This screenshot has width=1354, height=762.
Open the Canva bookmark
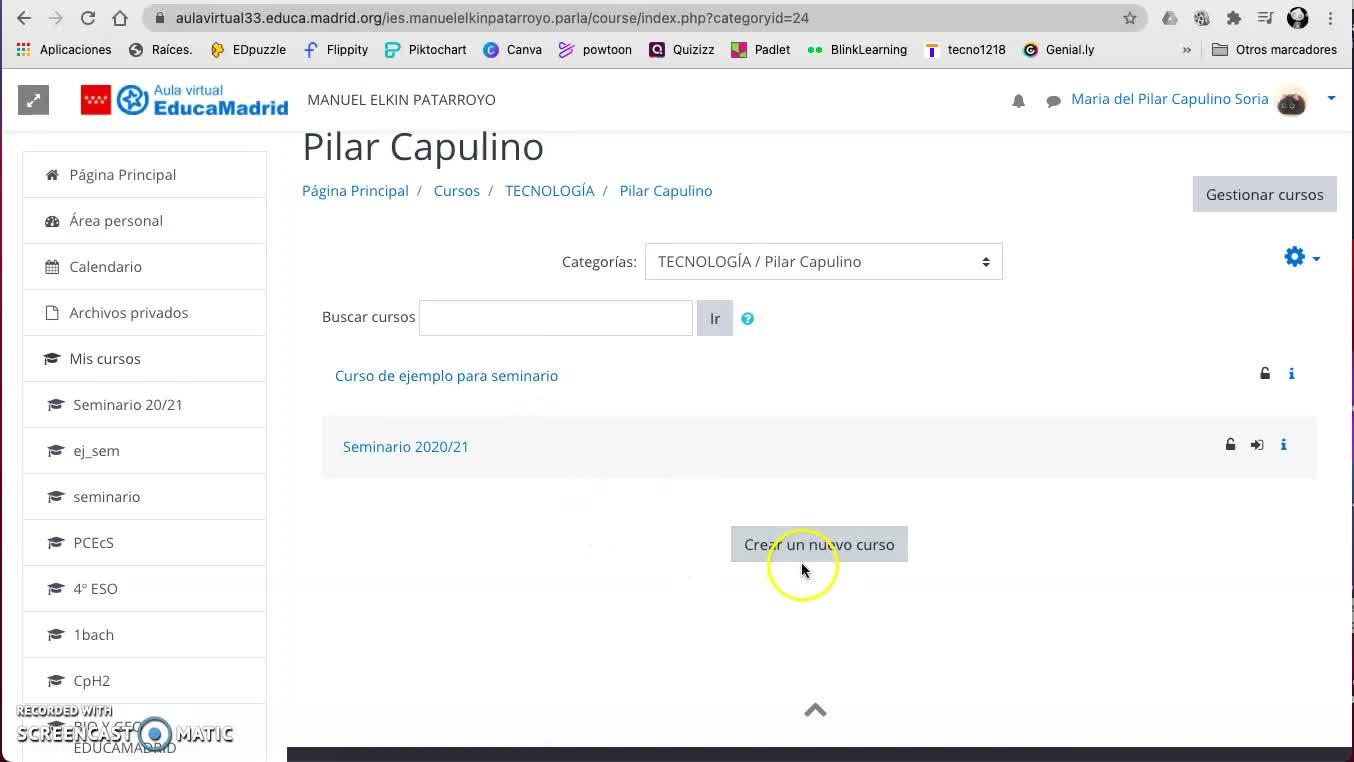512,49
